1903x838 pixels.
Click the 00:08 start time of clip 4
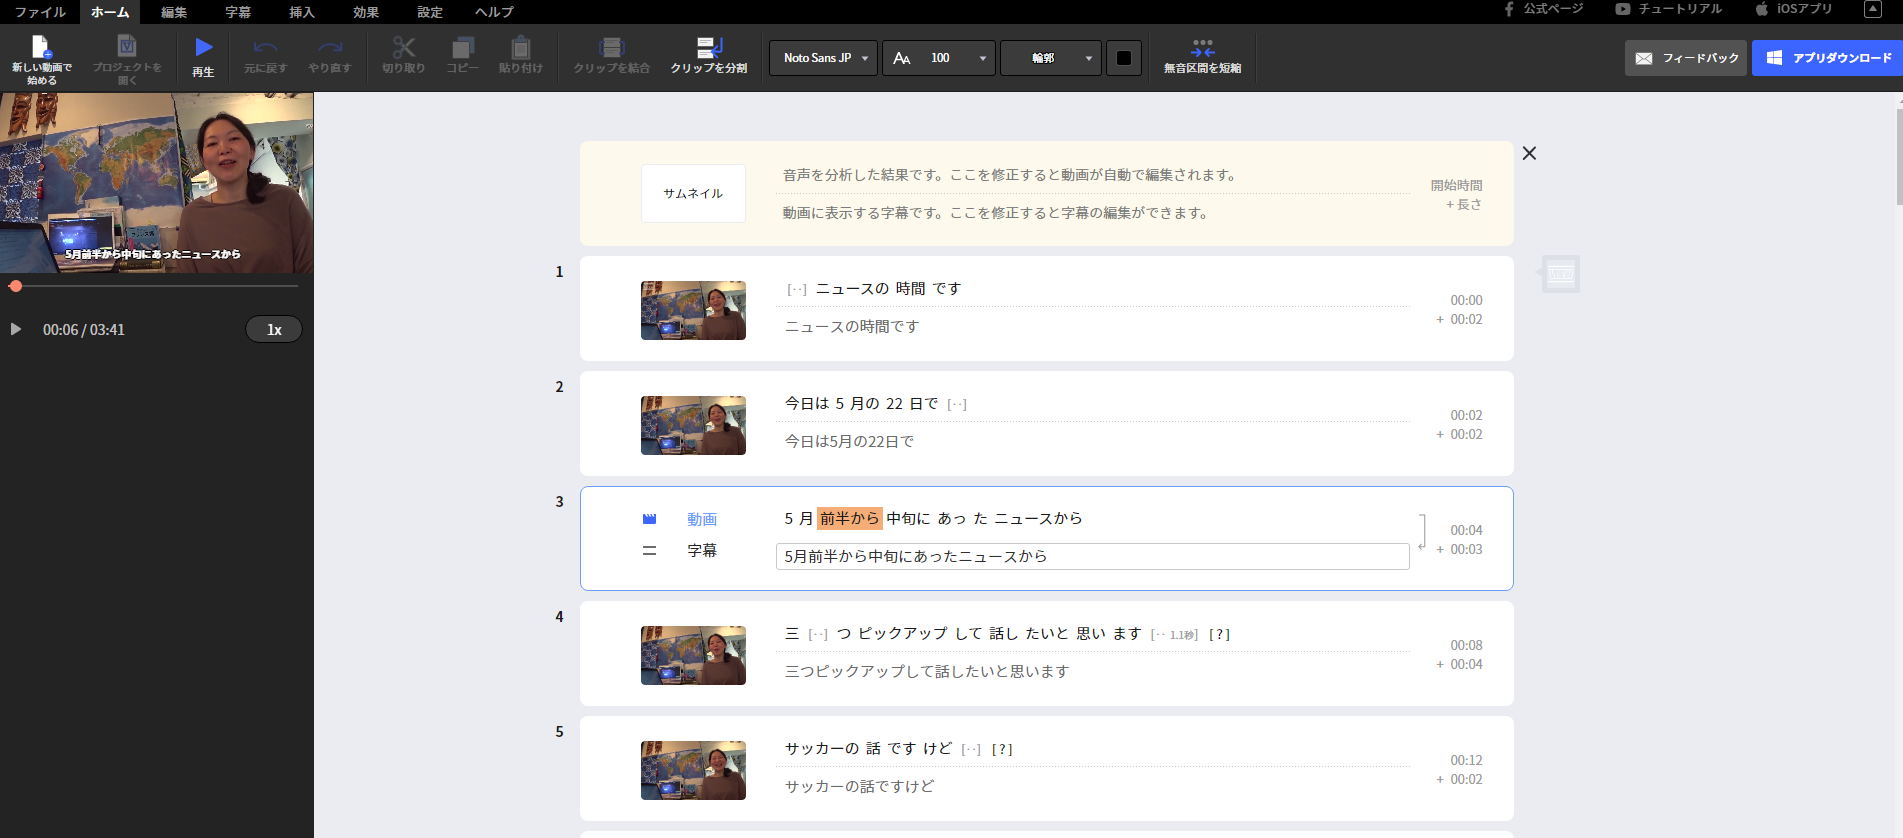click(1466, 645)
